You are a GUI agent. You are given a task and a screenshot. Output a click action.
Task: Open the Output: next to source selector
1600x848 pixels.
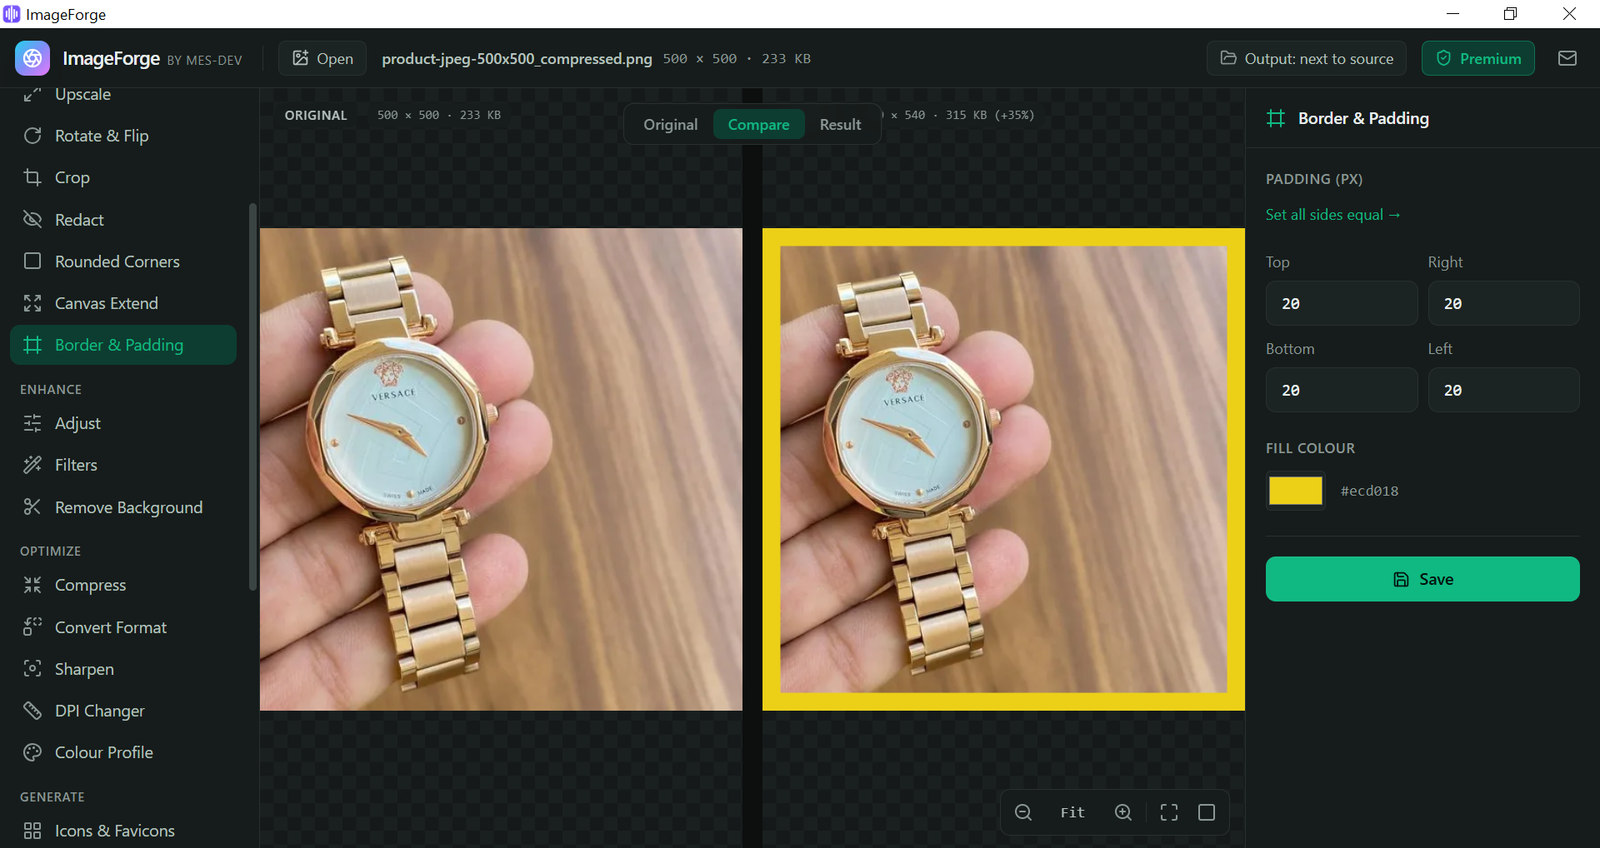coord(1306,58)
